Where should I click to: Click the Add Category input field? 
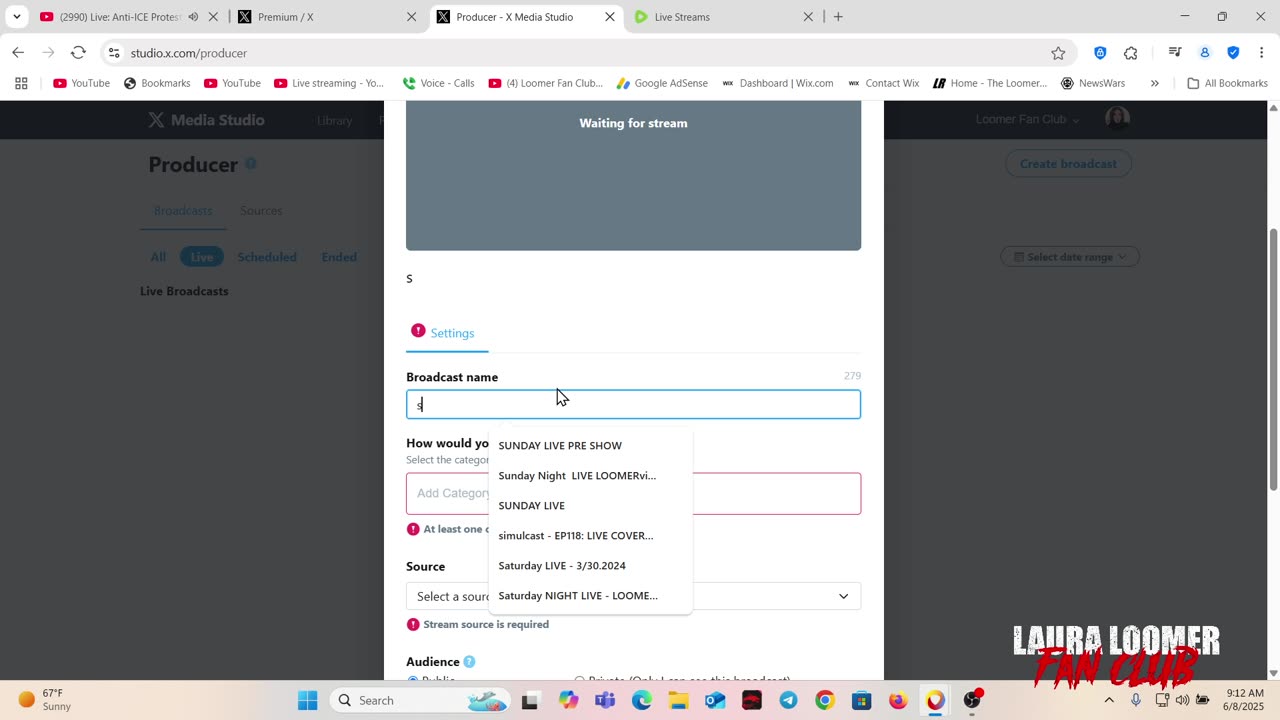click(x=633, y=494)
